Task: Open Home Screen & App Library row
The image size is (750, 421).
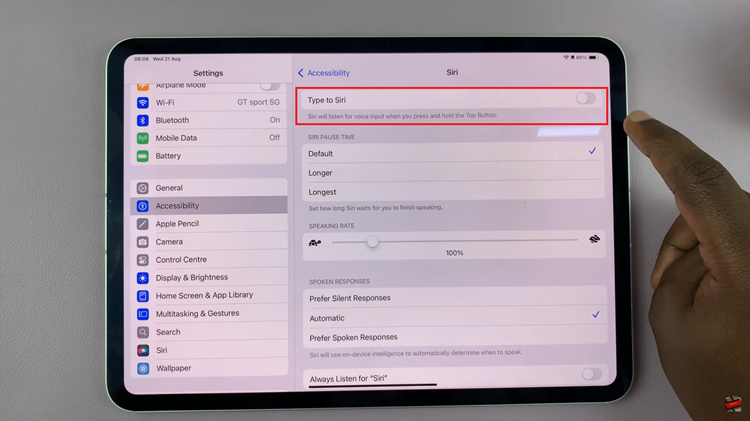Action: point(209,296)
